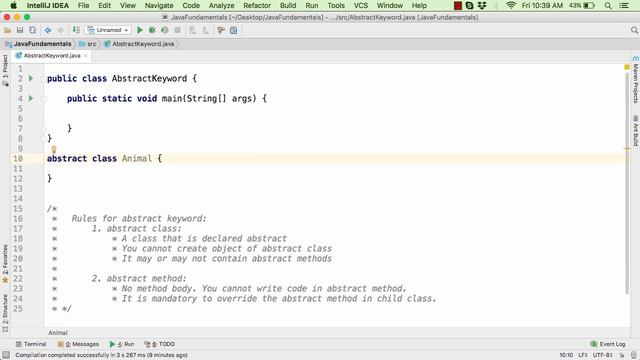Click the Back navigation arrow

pos(48,30)
